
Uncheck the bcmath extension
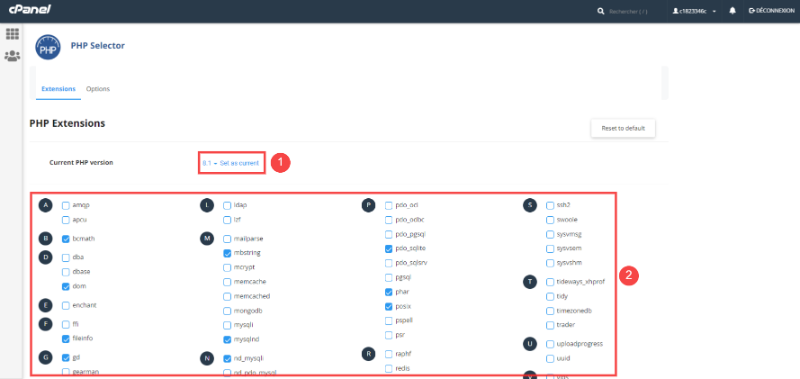tap(66, 239)
